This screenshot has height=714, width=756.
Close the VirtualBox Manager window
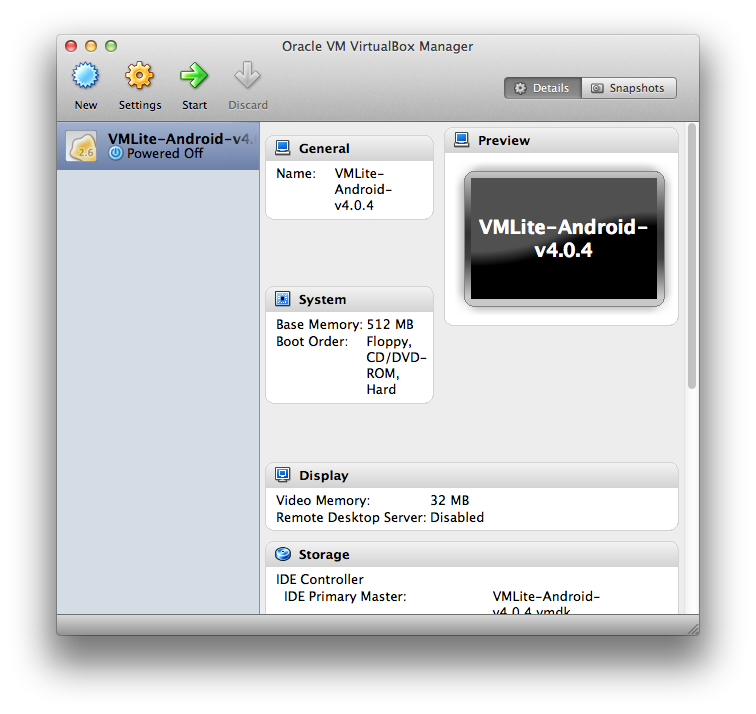pos(71,46)
